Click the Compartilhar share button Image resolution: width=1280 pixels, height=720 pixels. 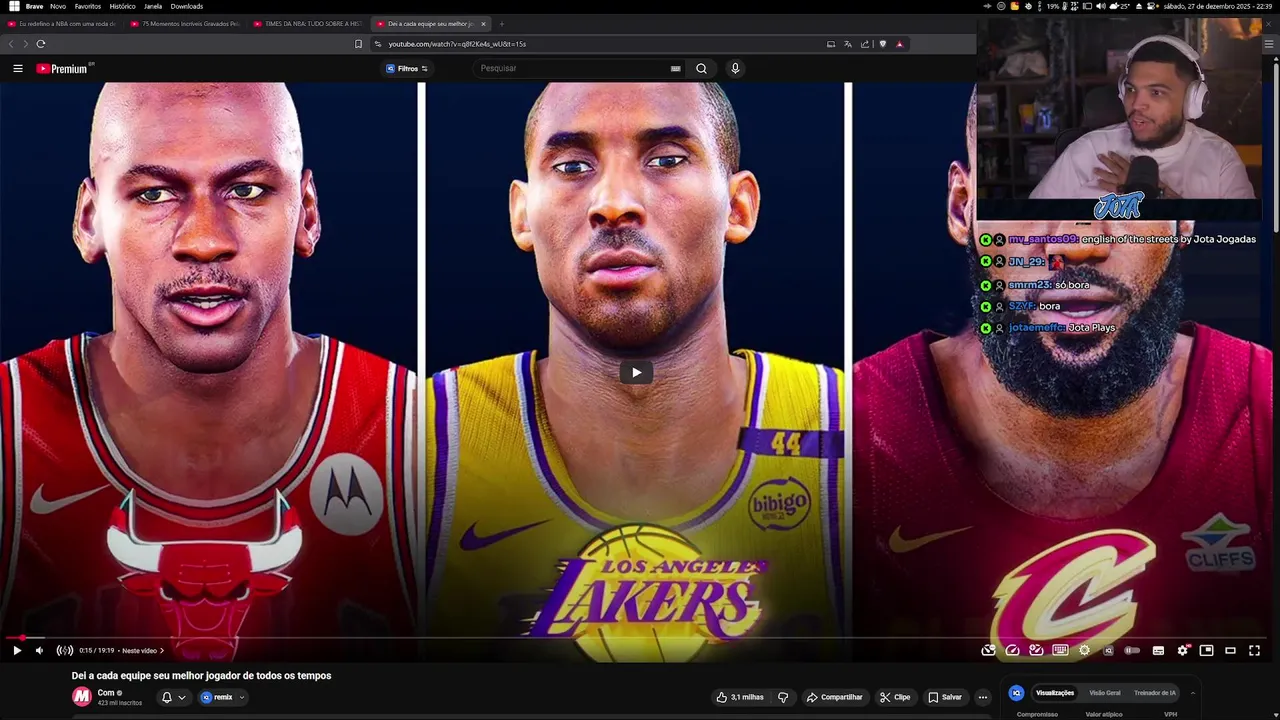pos(834,697)
